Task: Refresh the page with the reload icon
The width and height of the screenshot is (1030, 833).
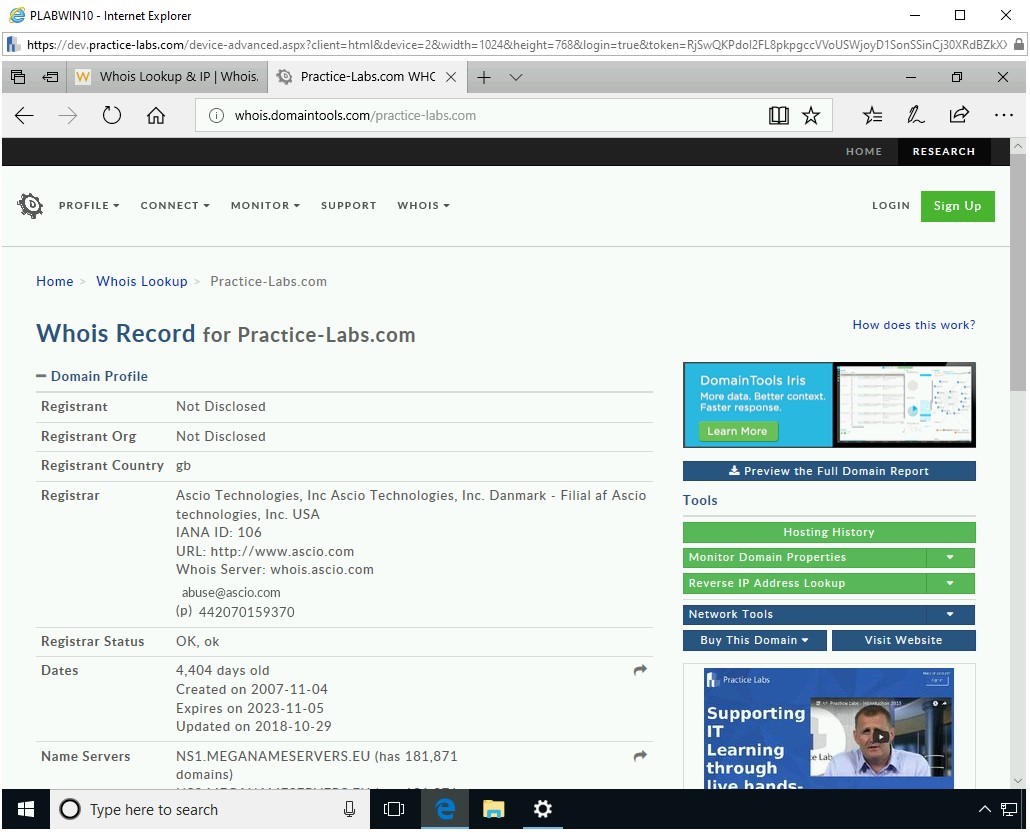Action: pos(111,115)
